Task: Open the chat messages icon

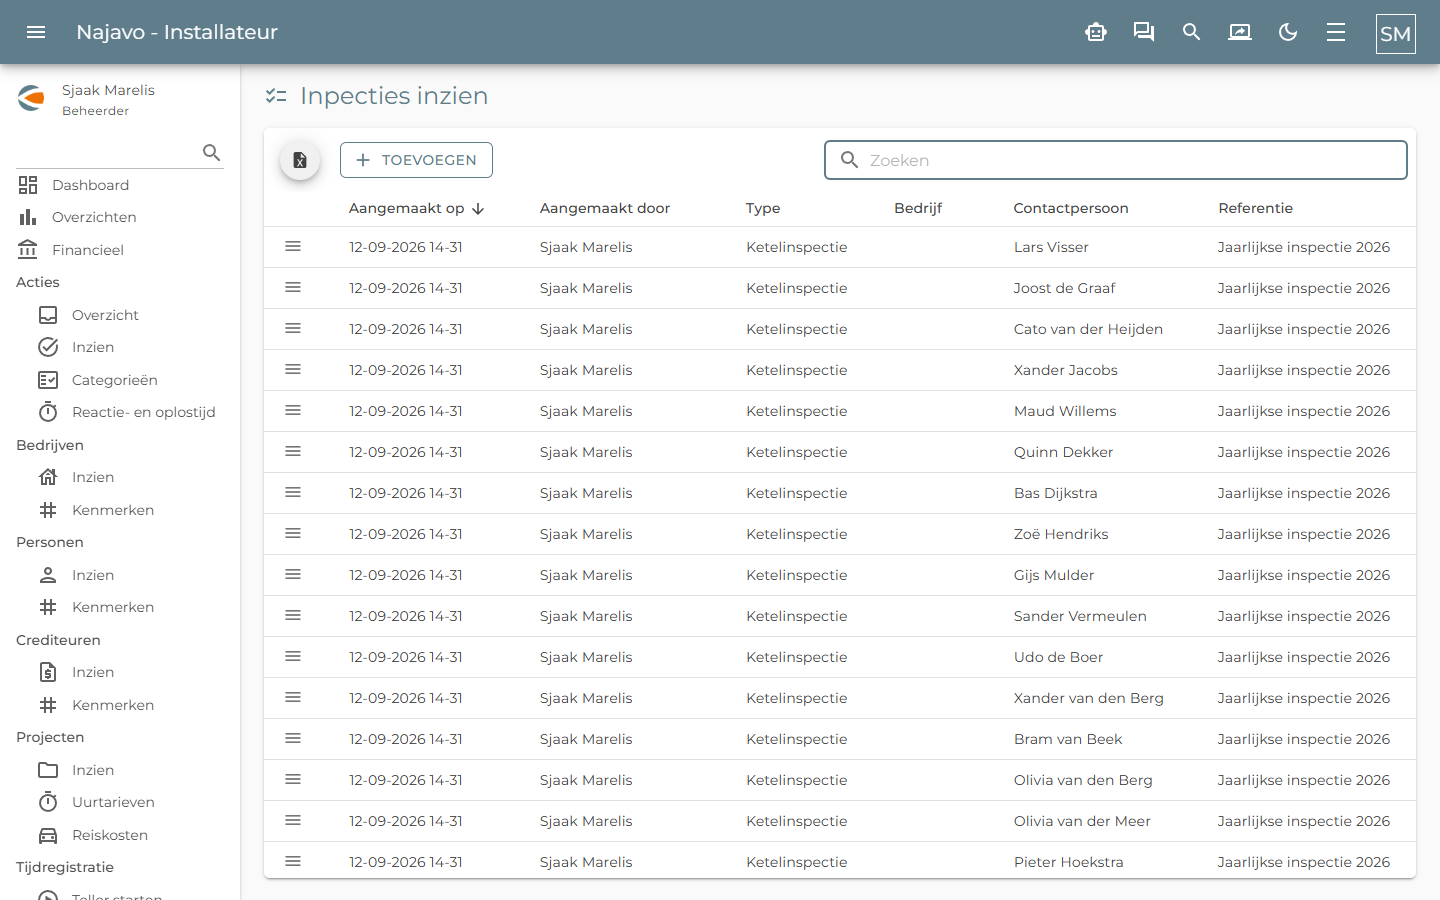Action: point(1144,32)
